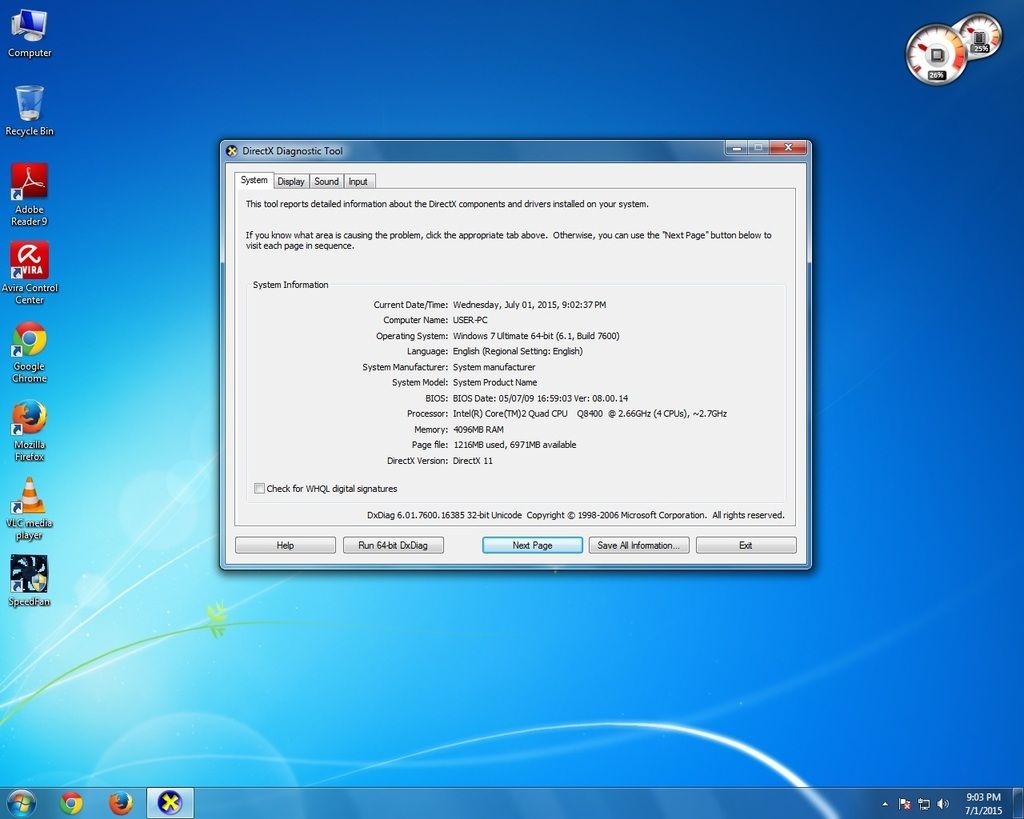This screenshot has width=1024, height=819.
Task: Open the Recycle Bin icon
Action: 29,104
